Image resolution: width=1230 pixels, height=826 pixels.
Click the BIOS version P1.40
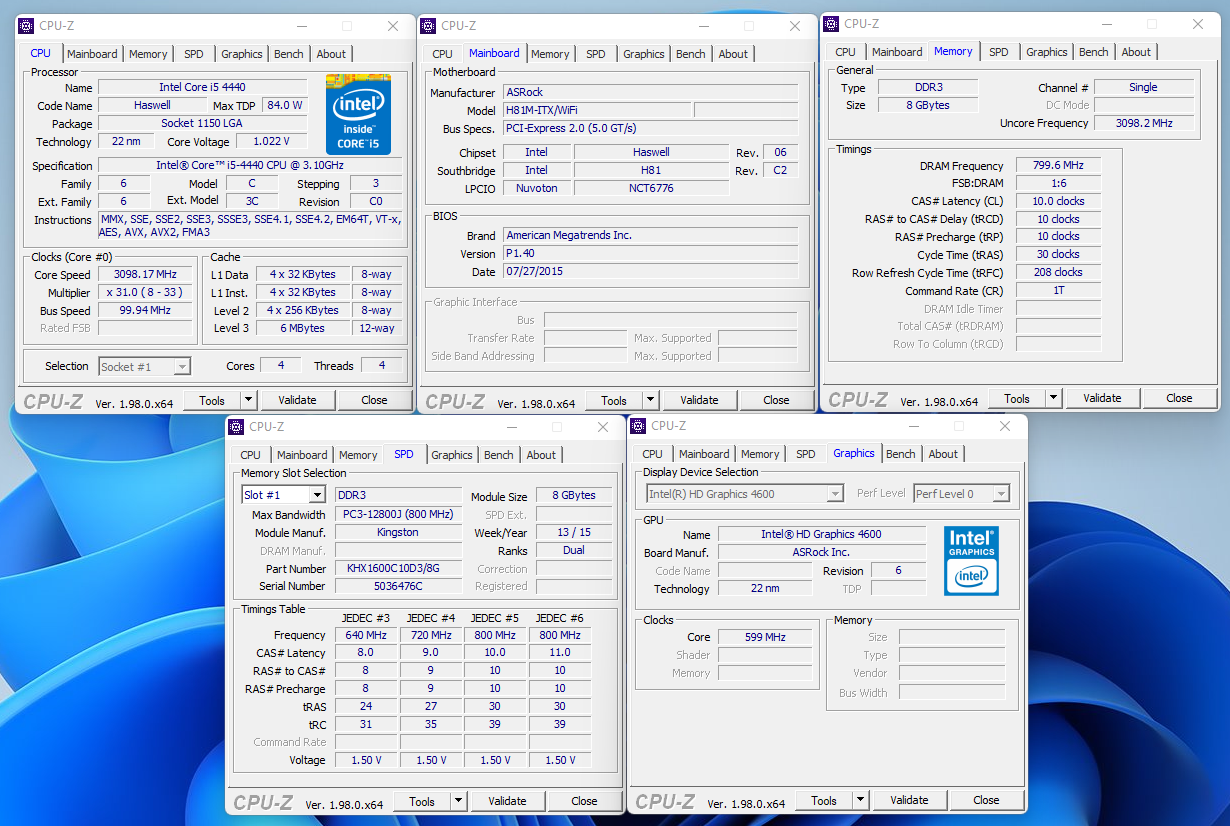point(650,254)
